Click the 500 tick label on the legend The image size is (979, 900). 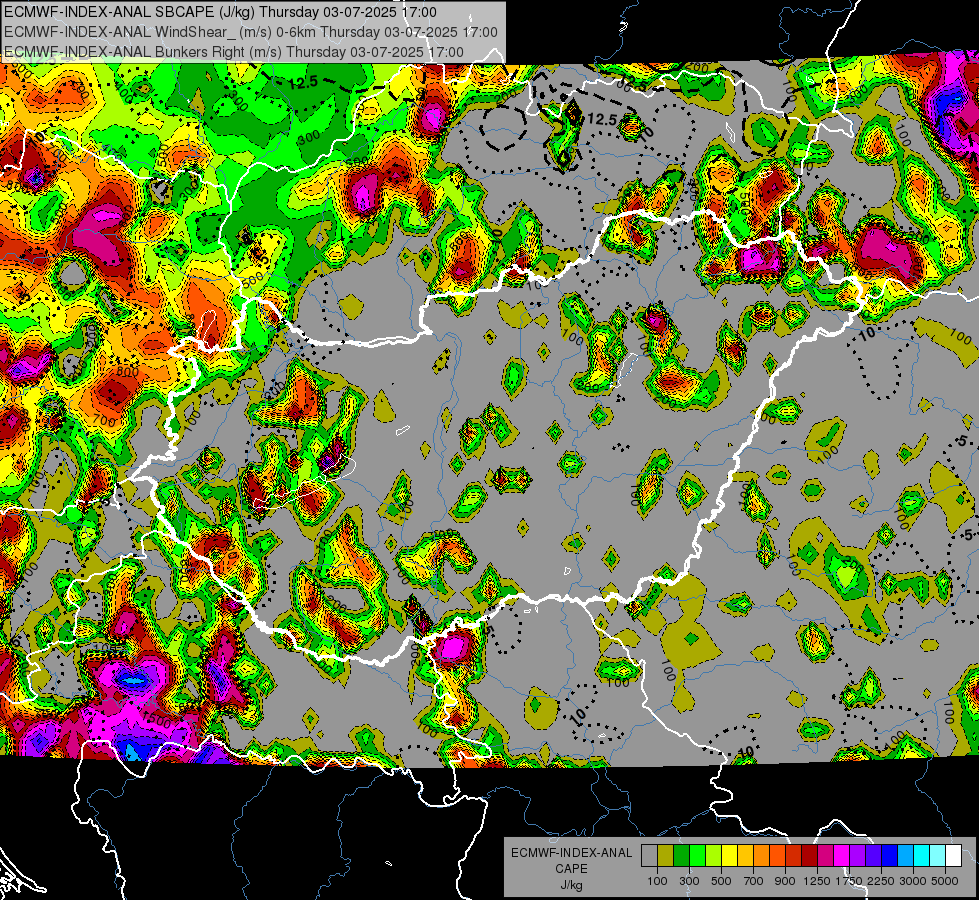pos(721,881)
